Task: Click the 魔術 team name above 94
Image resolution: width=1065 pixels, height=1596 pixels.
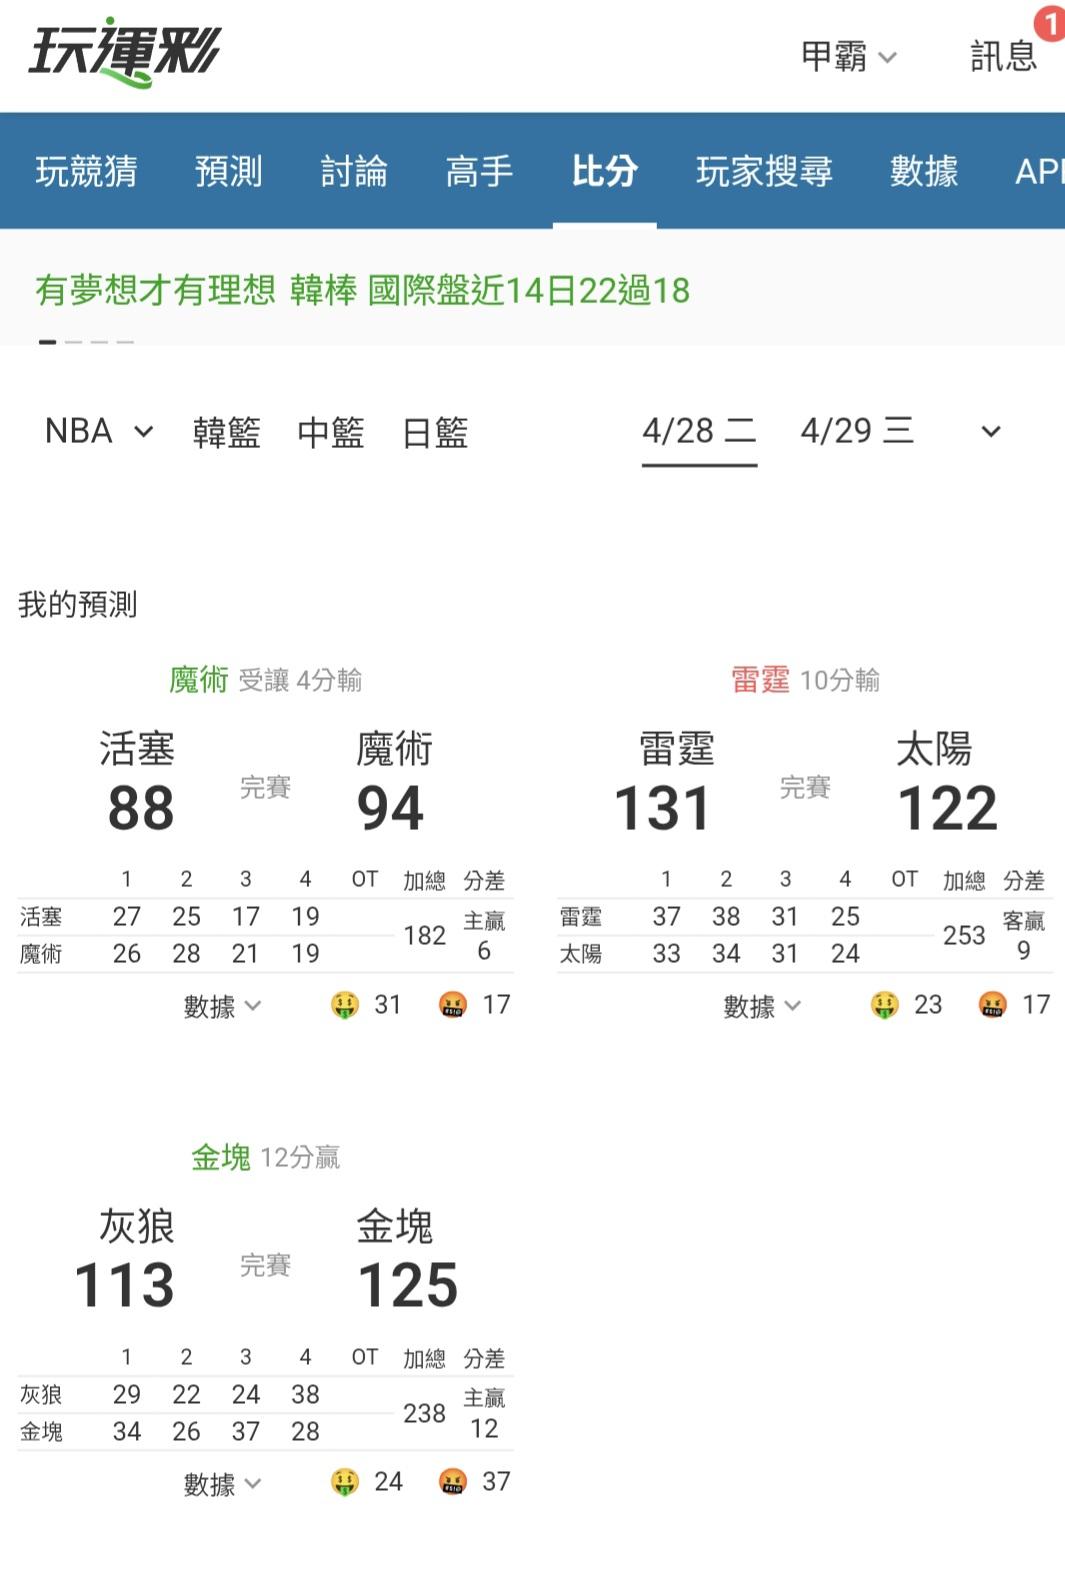Action: 395,749
